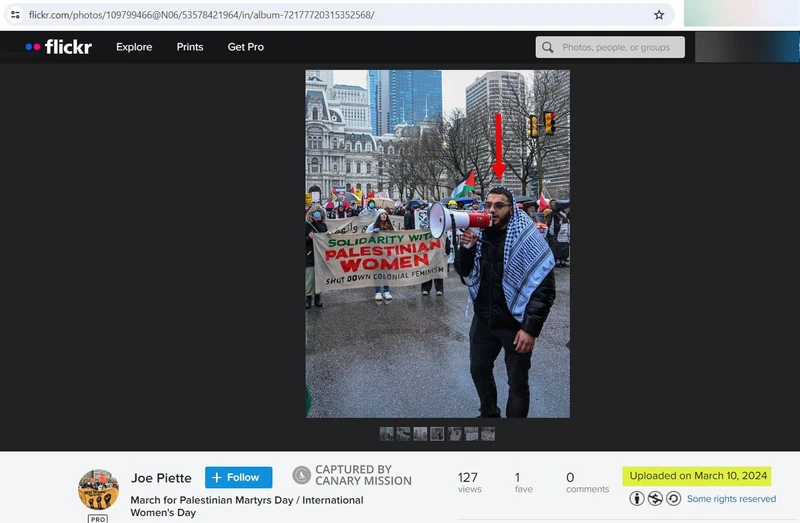Viewport: 800px width, 523px height.
Task: Open the Explore menu
Action: tap(134, 47)
